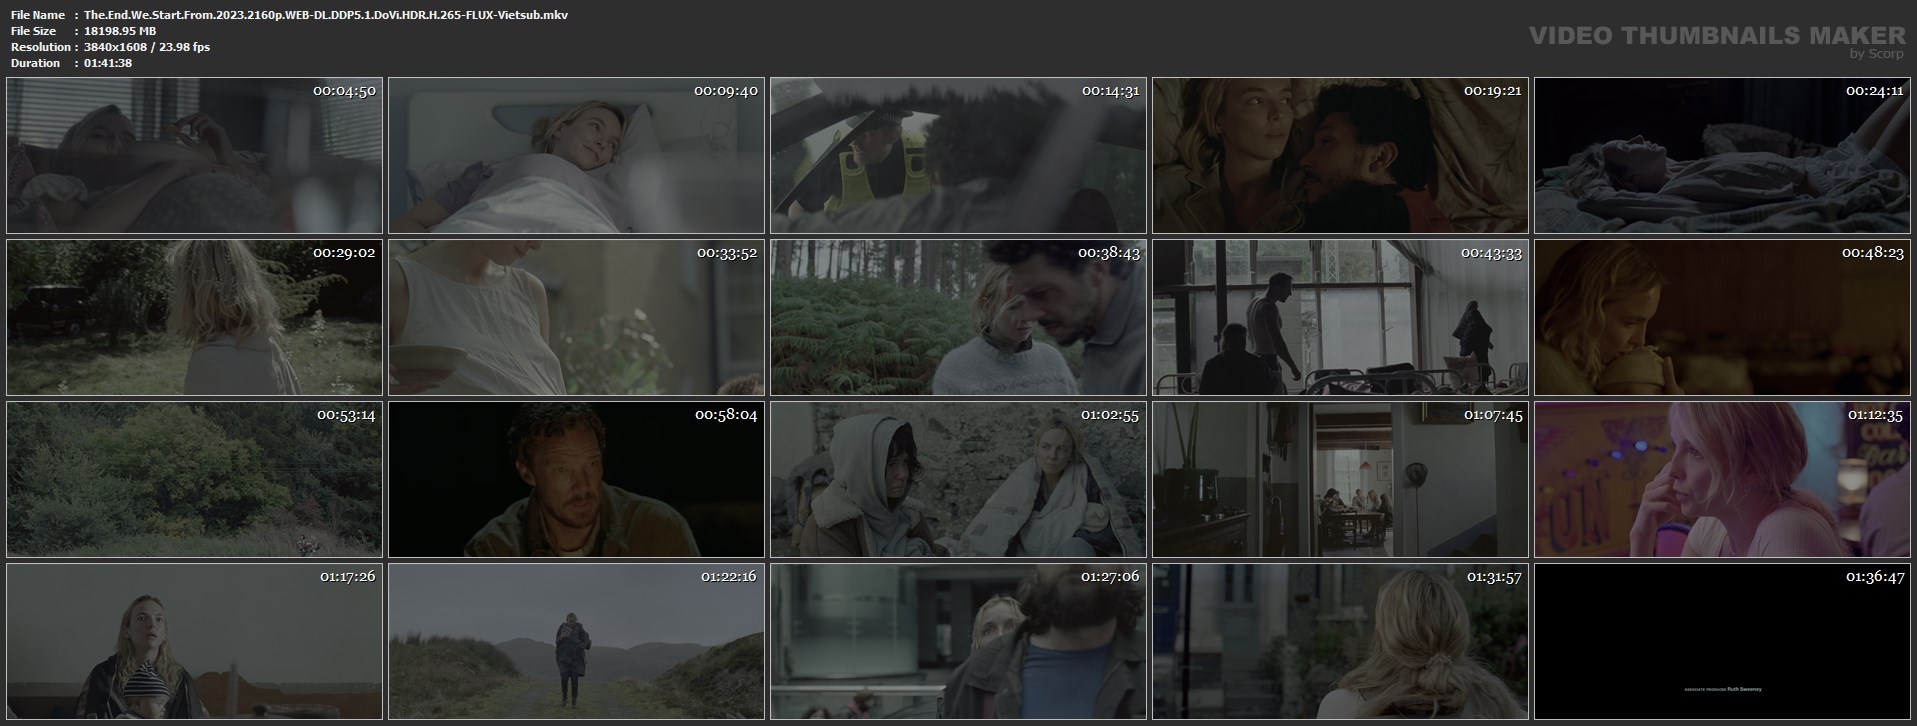Select the frame at 01:17:26

click(x=194, y=641)
